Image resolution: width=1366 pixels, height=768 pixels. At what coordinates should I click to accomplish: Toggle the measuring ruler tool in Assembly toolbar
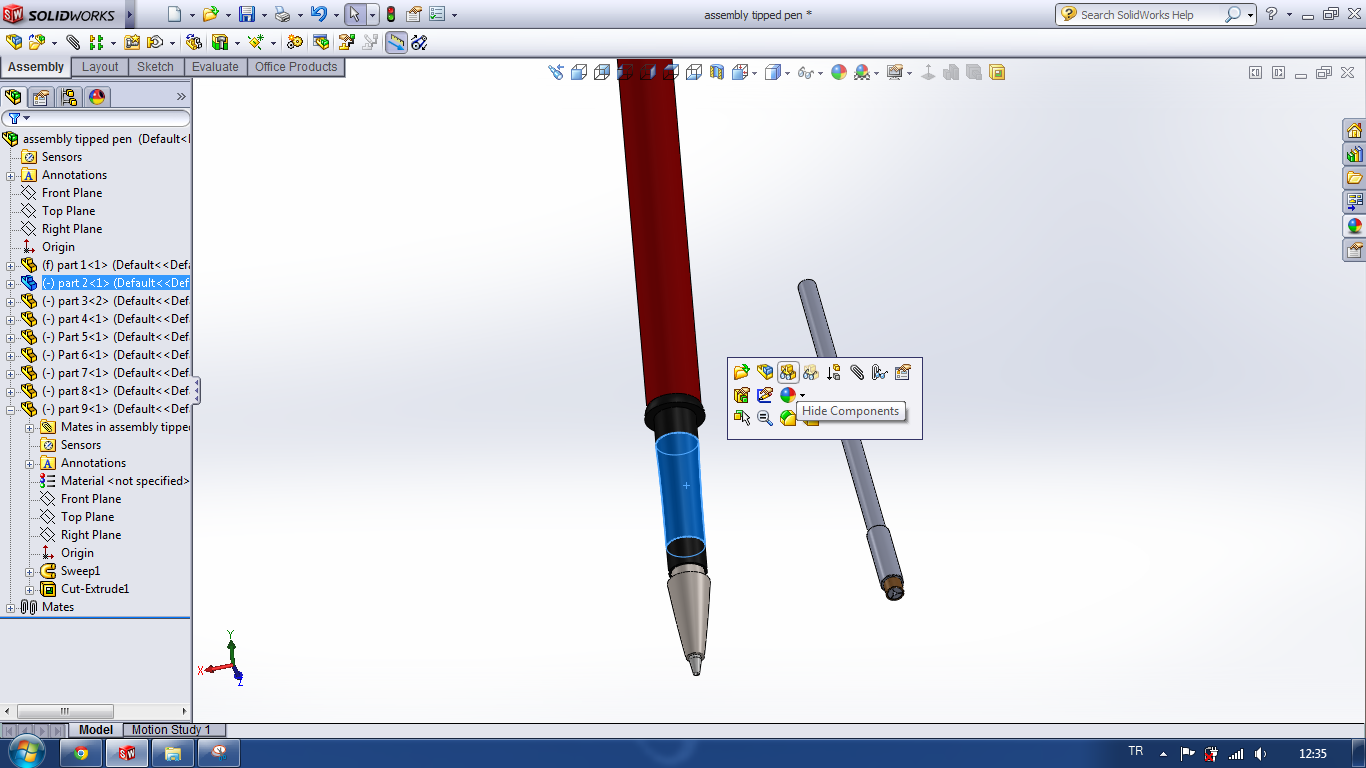(x=396, y=42)
